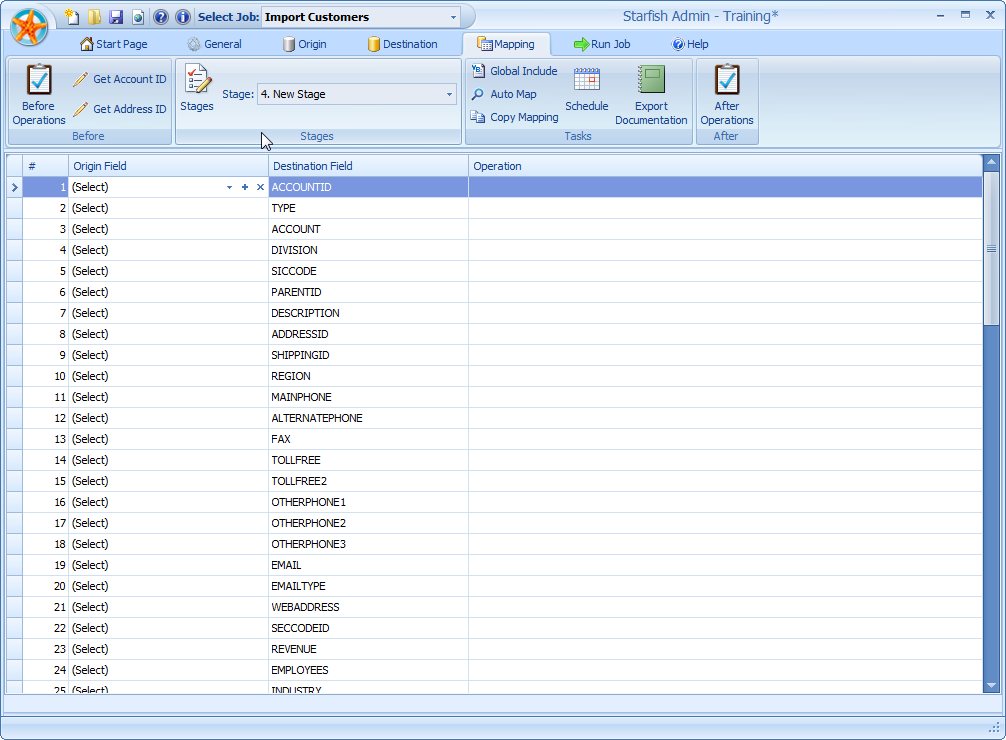The height and width of the screenshot is (740, 1006).
Task: Click the Help question mark icon
Action: (161, 16)
